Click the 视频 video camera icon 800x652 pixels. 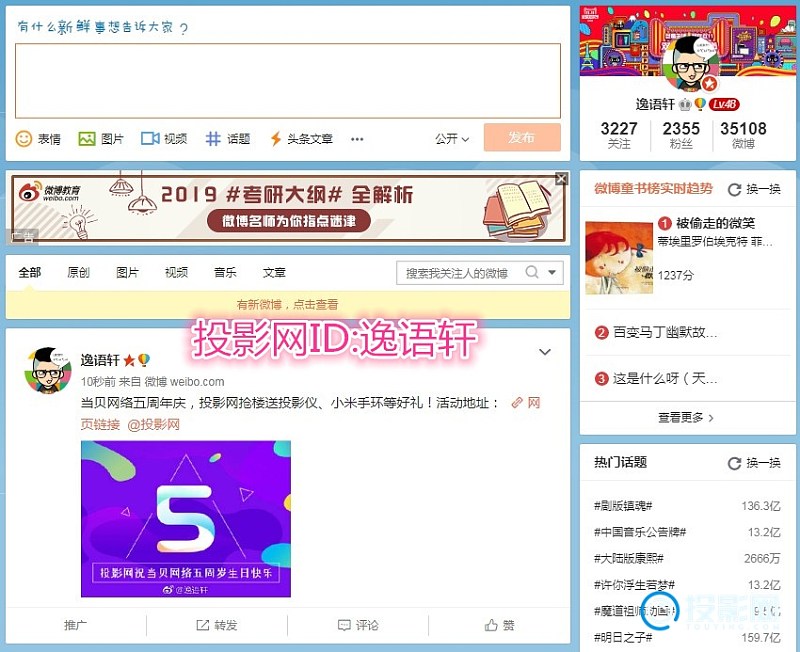(150, 139)
